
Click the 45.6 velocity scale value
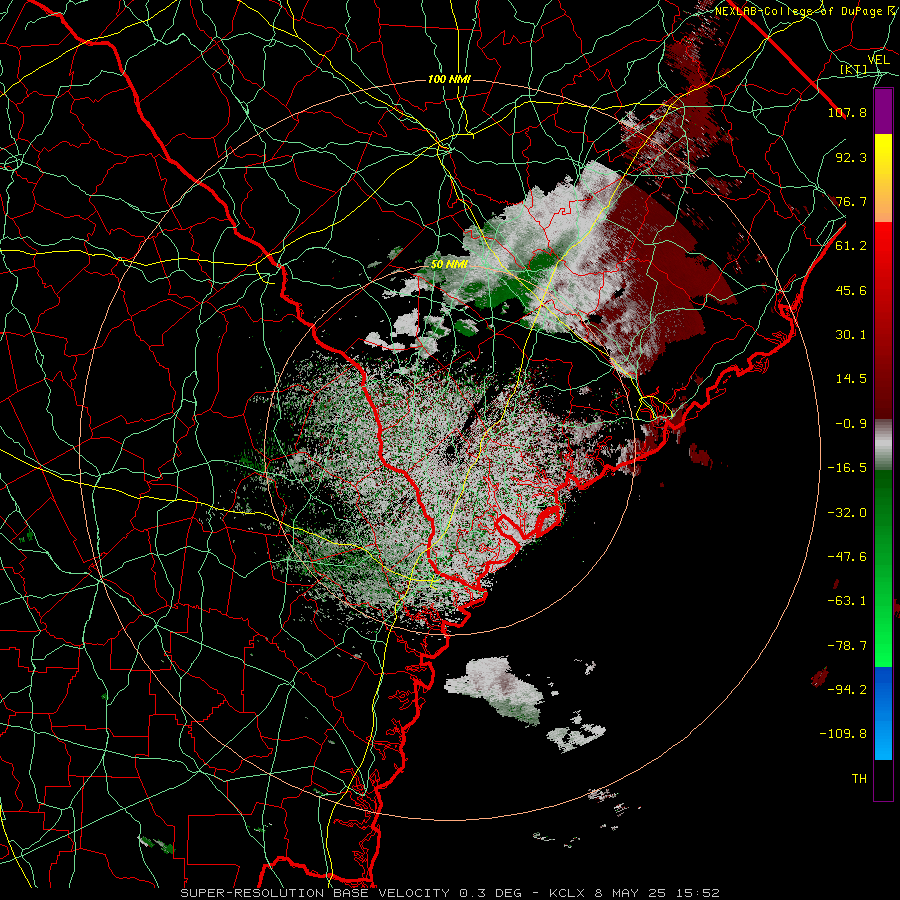(x=851, y=290)
